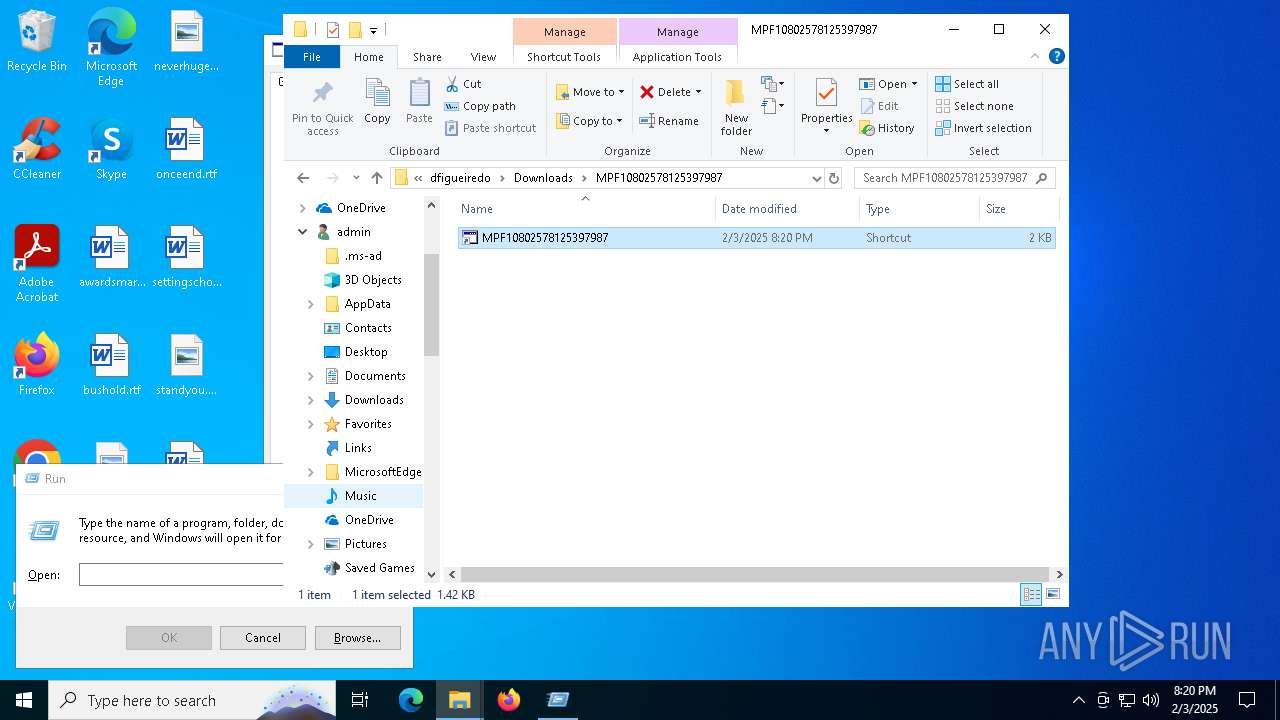Select the Music folder in navigation pane
Screen dimensions: 1280x720
pos(360,496)
